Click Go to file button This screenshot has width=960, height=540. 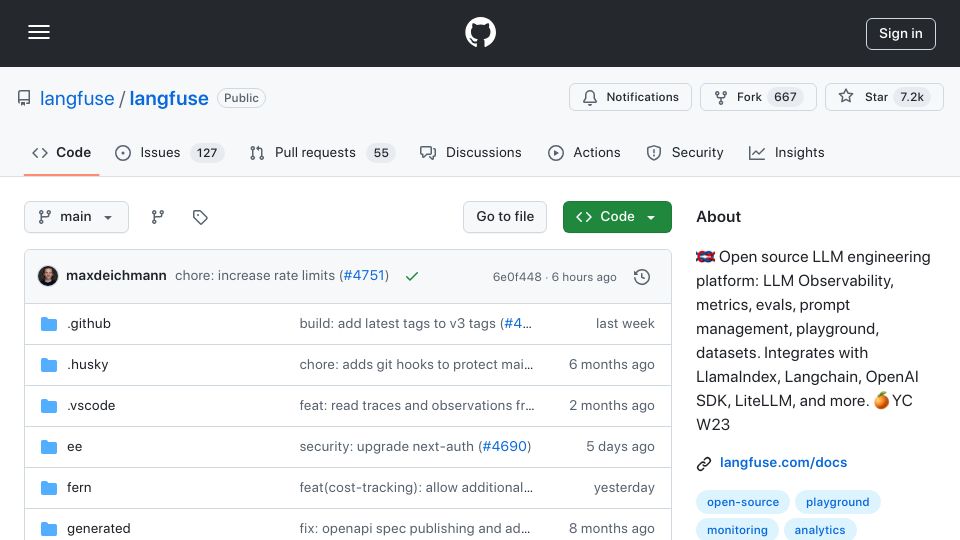point(504,217)
